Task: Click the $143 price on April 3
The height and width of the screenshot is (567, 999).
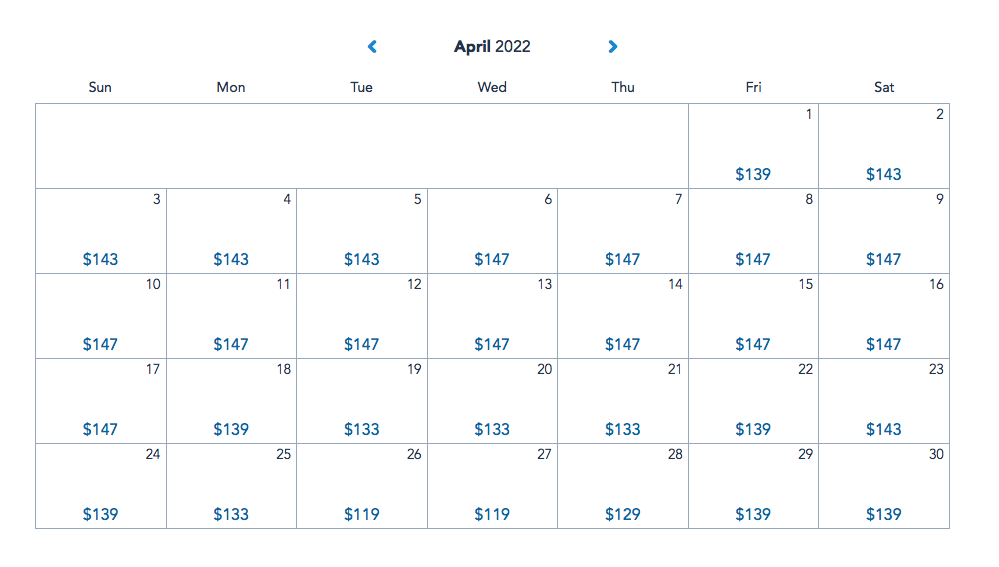Action: pyautogui.click(x=101, y=259)
